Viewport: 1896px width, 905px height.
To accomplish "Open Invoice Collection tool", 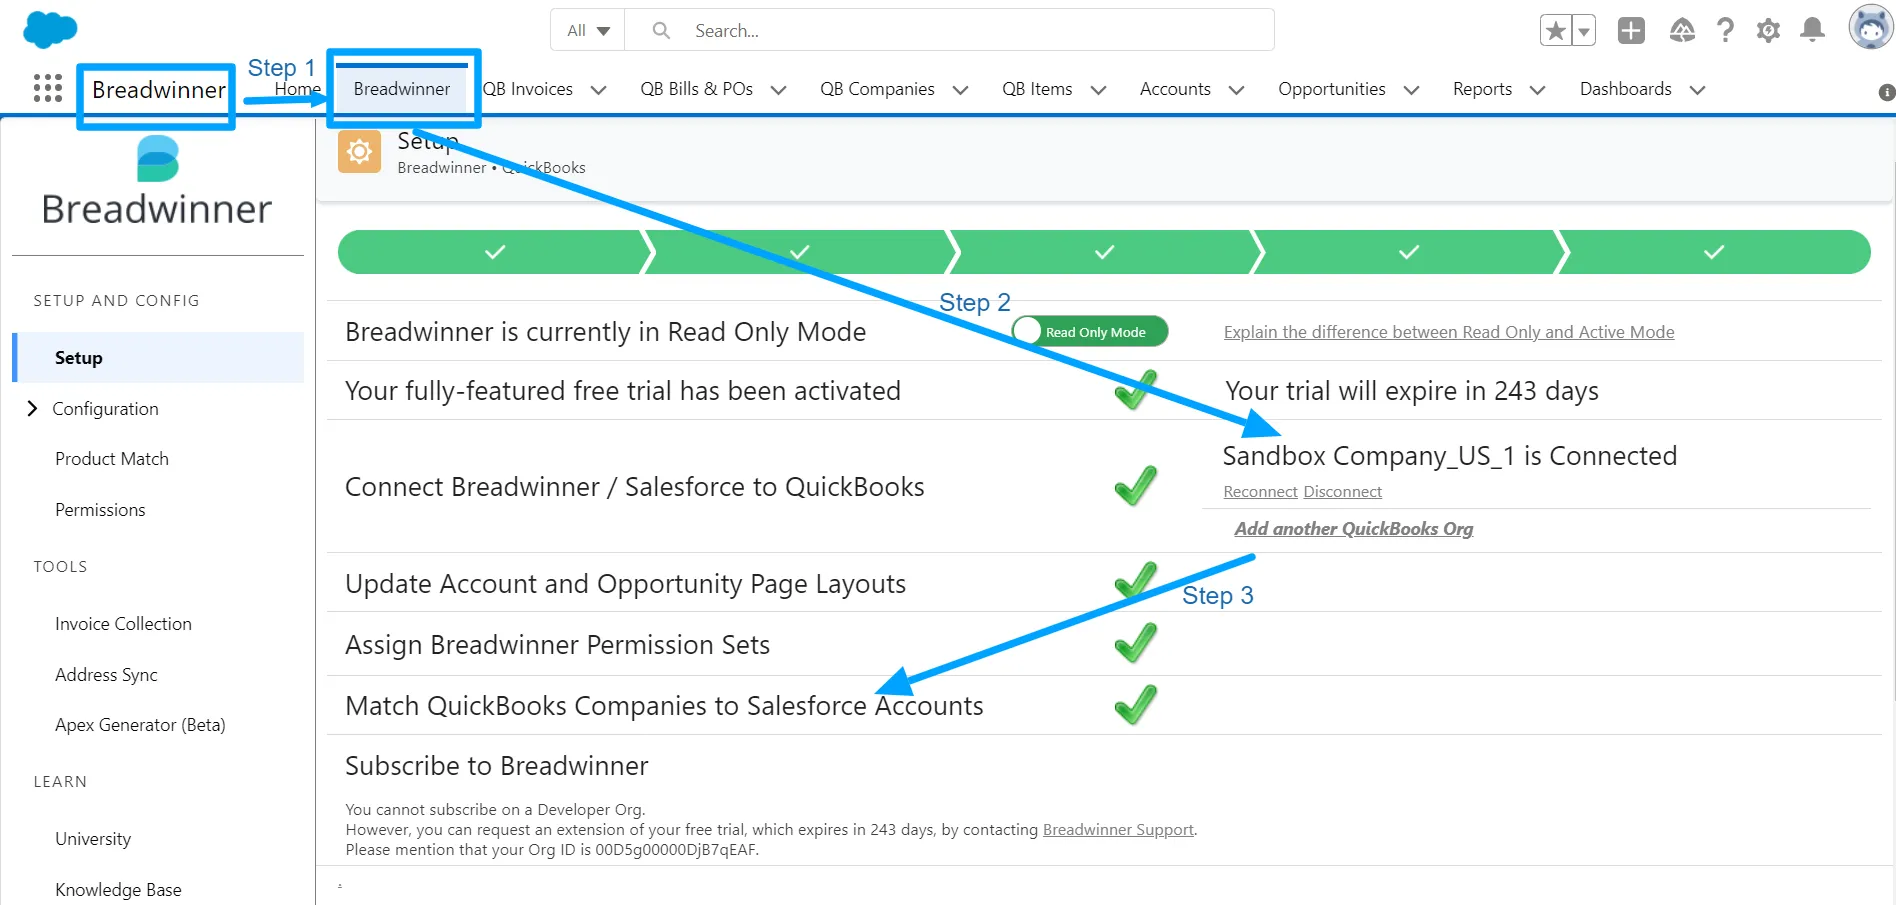I will (123, 624).
